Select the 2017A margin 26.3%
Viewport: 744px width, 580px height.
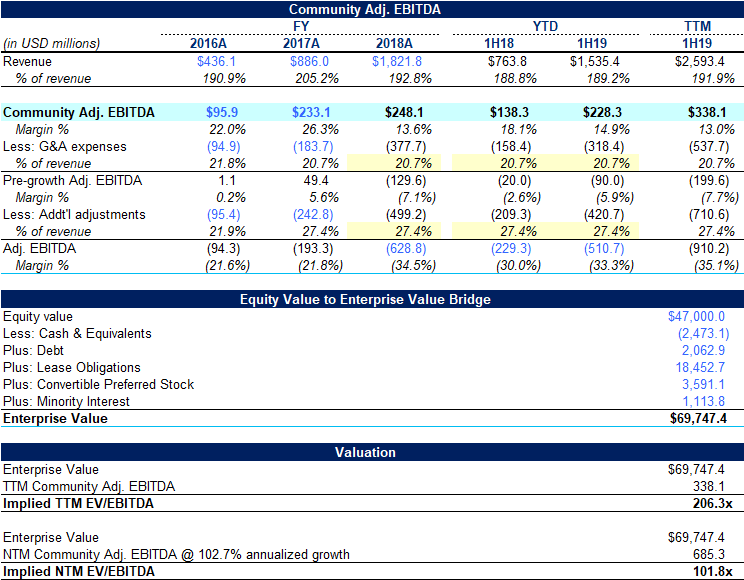click(x=321, y=130)
